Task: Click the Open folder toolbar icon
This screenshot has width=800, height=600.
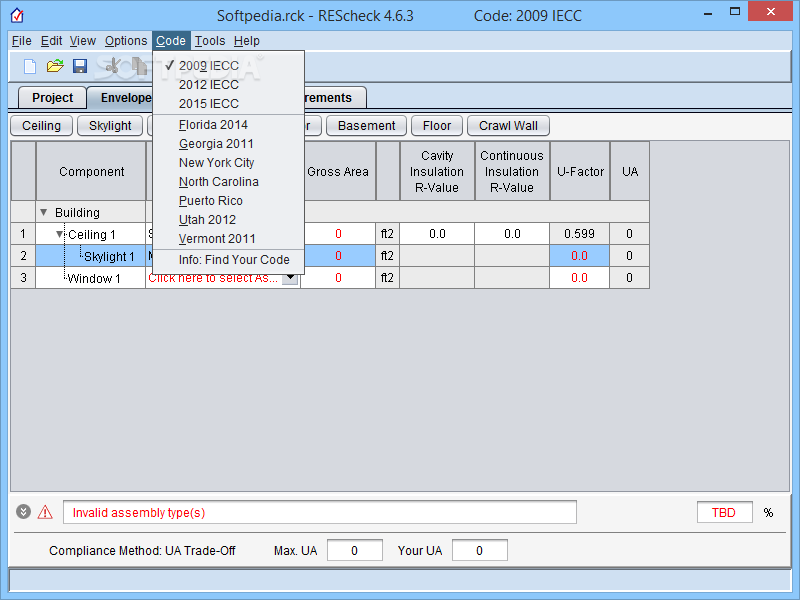Action: pyautogui.click(x=55, y=66)
